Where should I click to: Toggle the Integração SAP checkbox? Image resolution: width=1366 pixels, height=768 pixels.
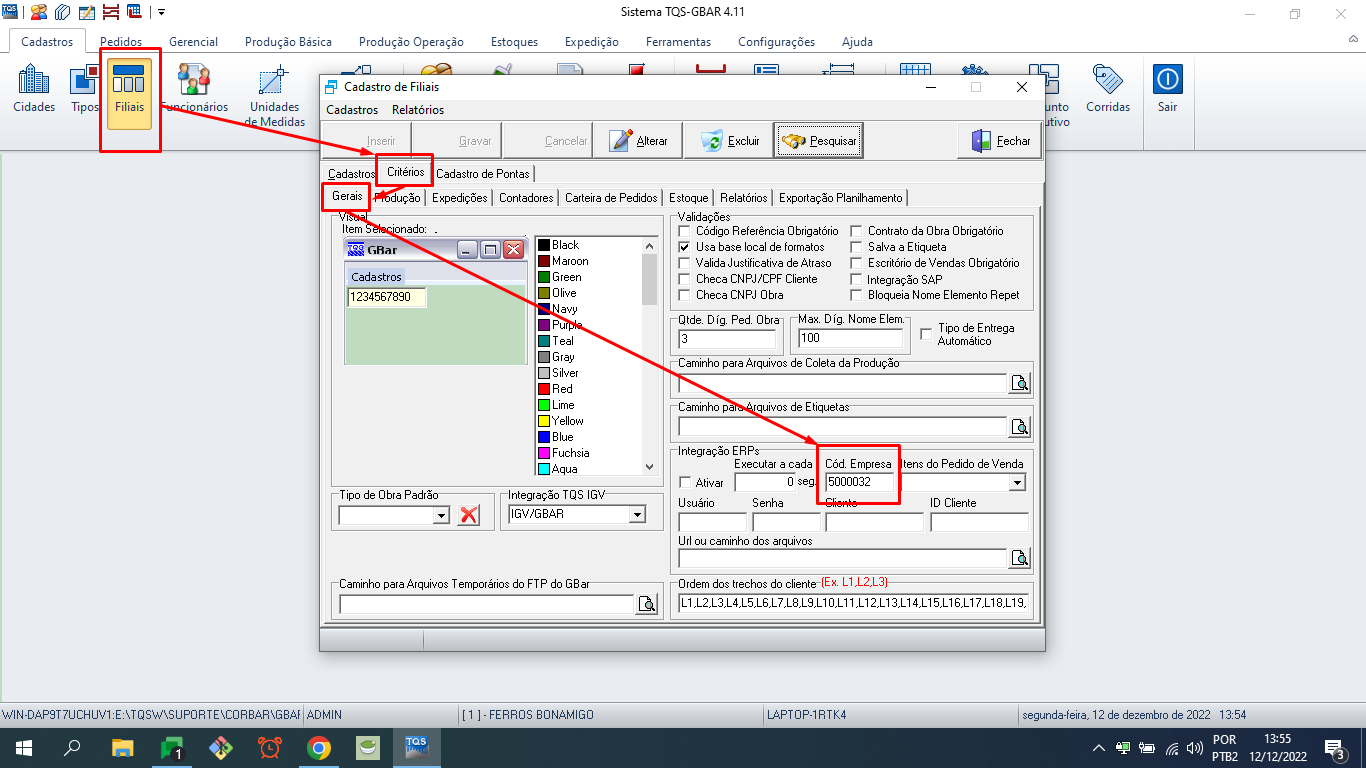click(x=857, y=279)
